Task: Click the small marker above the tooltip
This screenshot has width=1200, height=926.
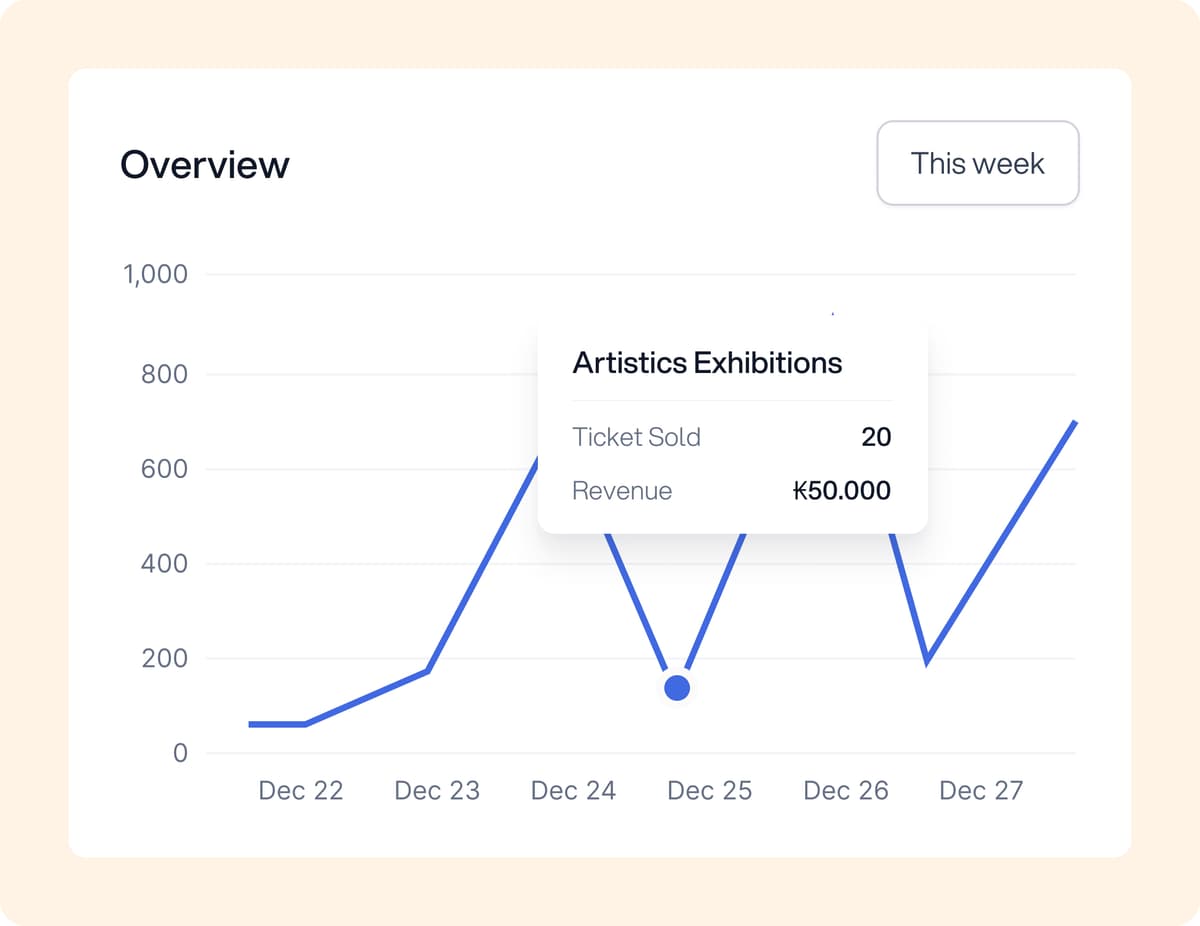Action: click(x=833, y=313)
